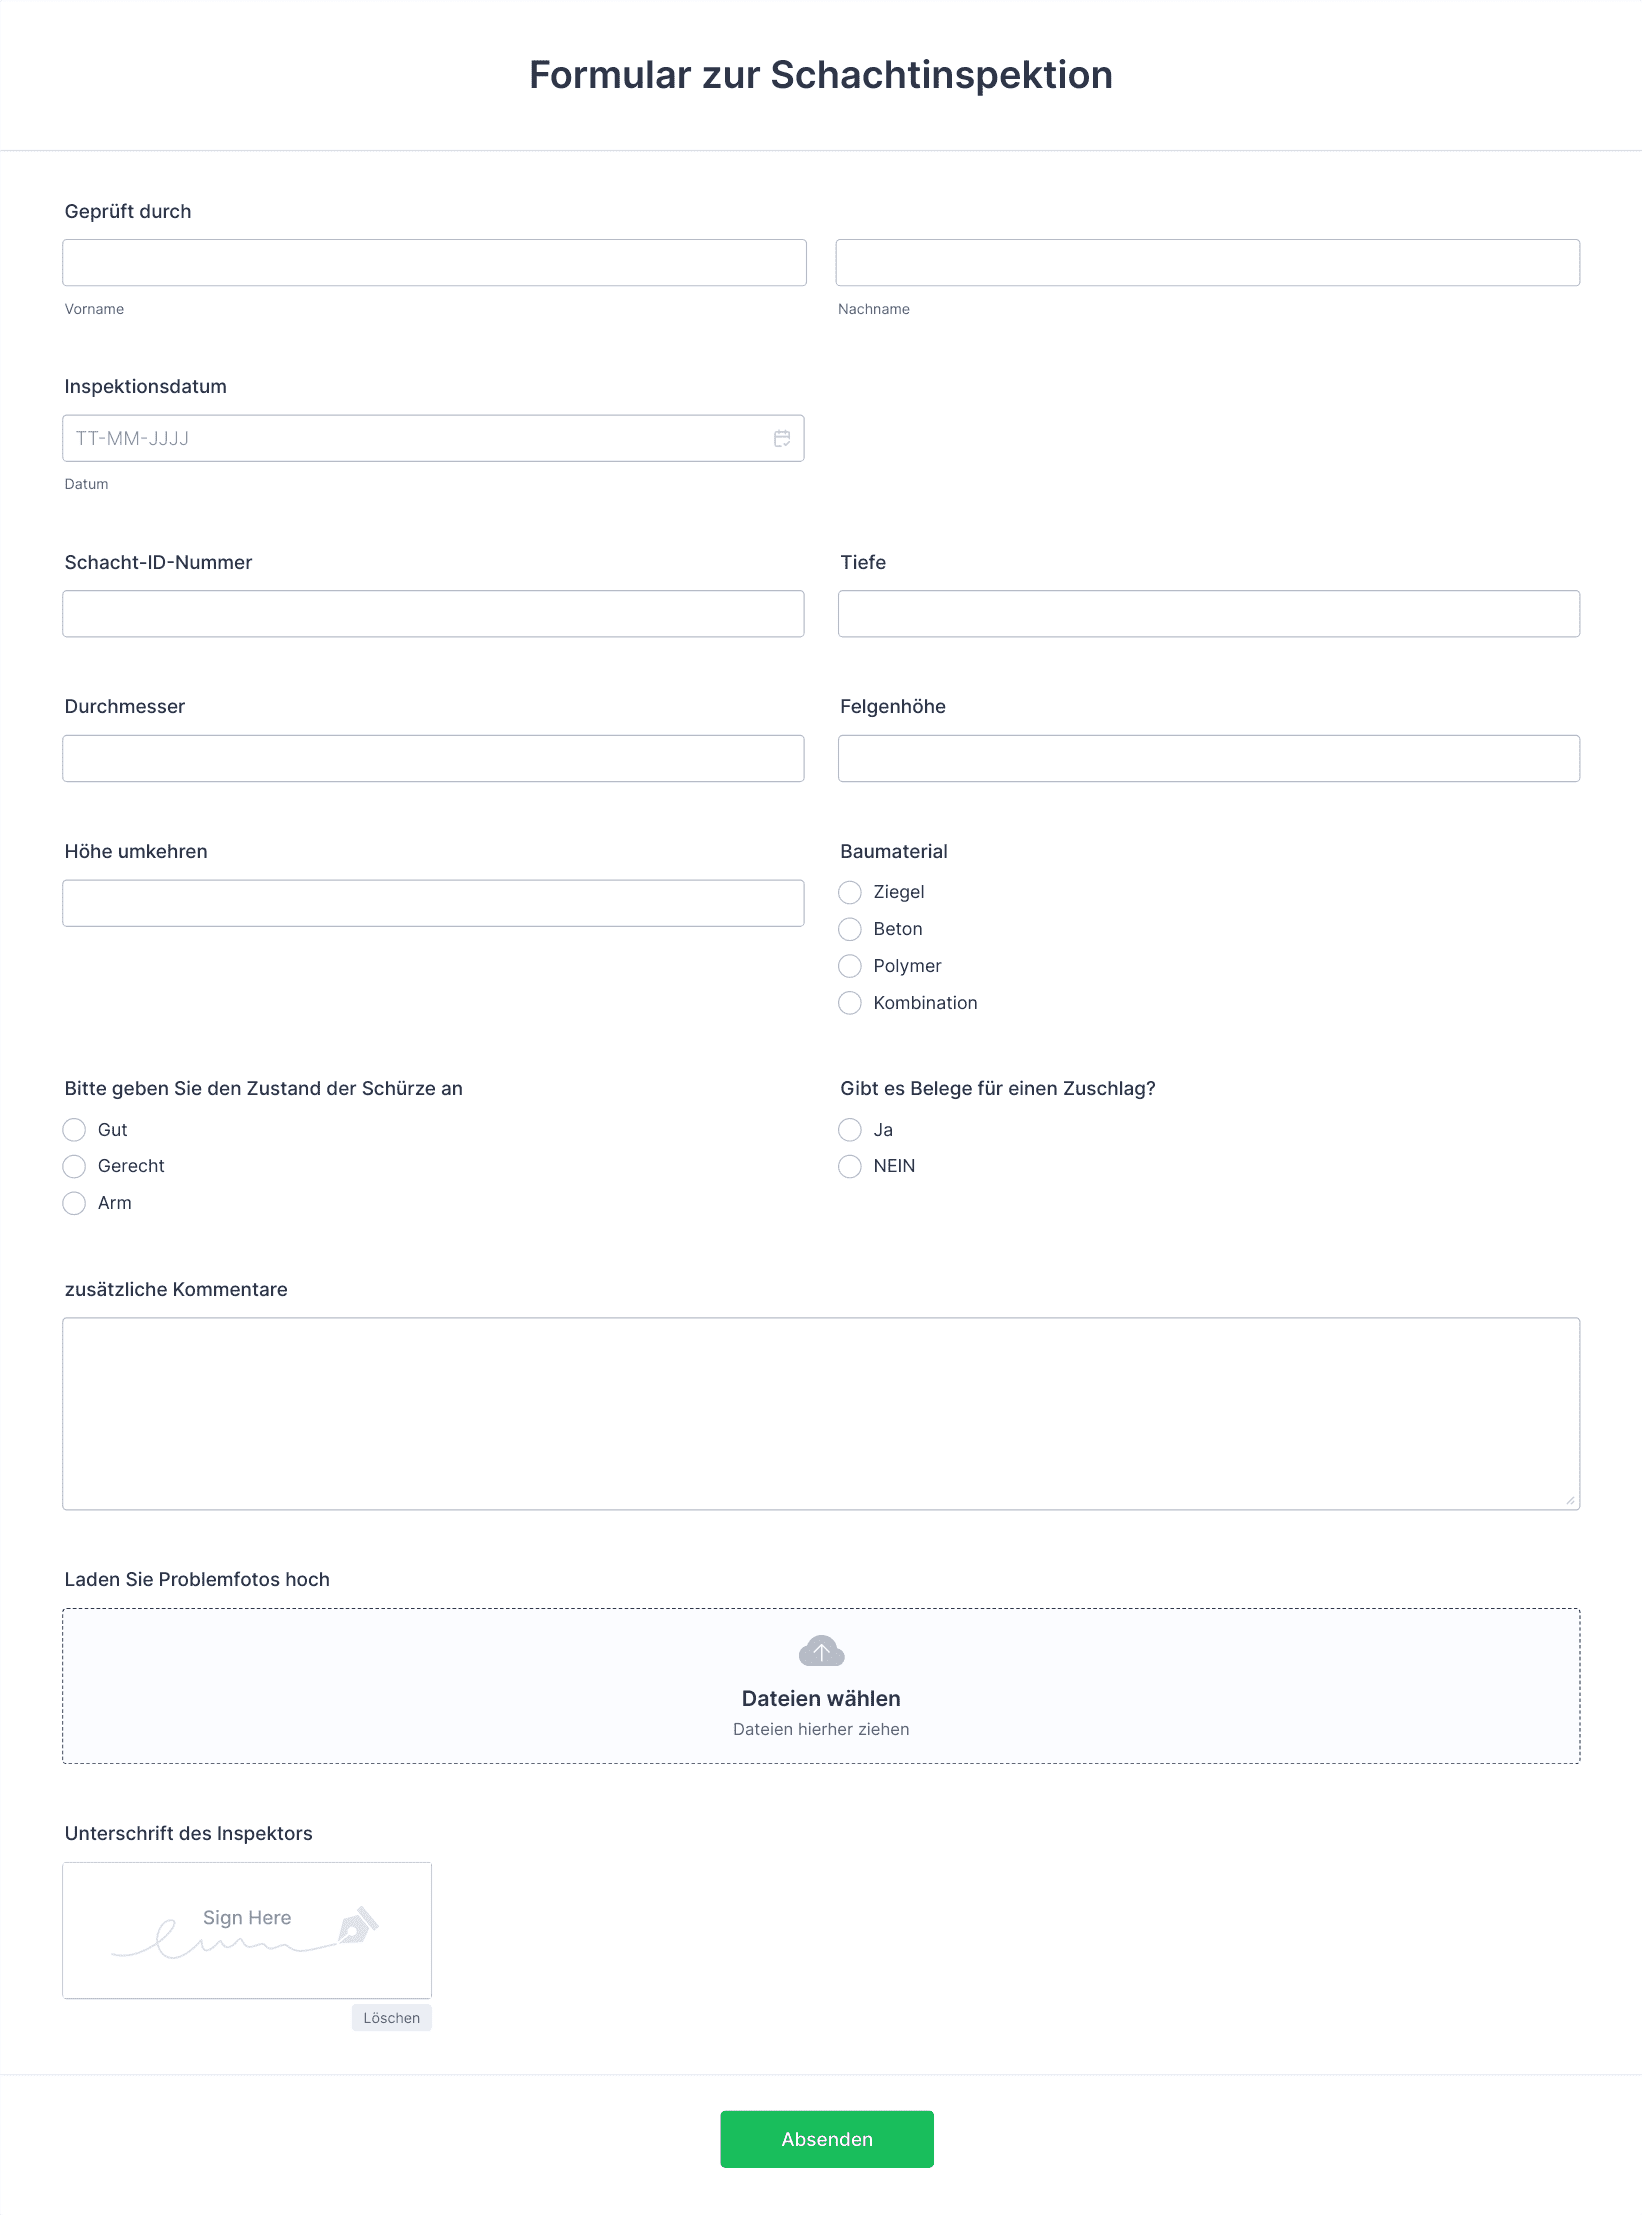Select the Gerecht radio option
Screen dimensions: 1642x2215
click(x=74, y=1166)
